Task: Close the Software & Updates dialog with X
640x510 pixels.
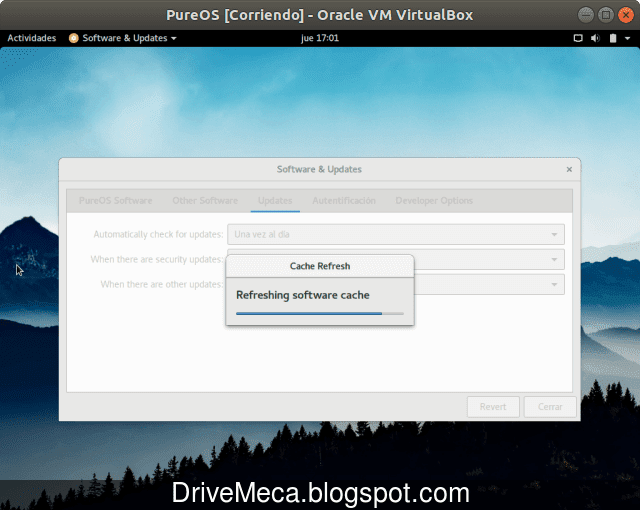Action: [569, 169]
